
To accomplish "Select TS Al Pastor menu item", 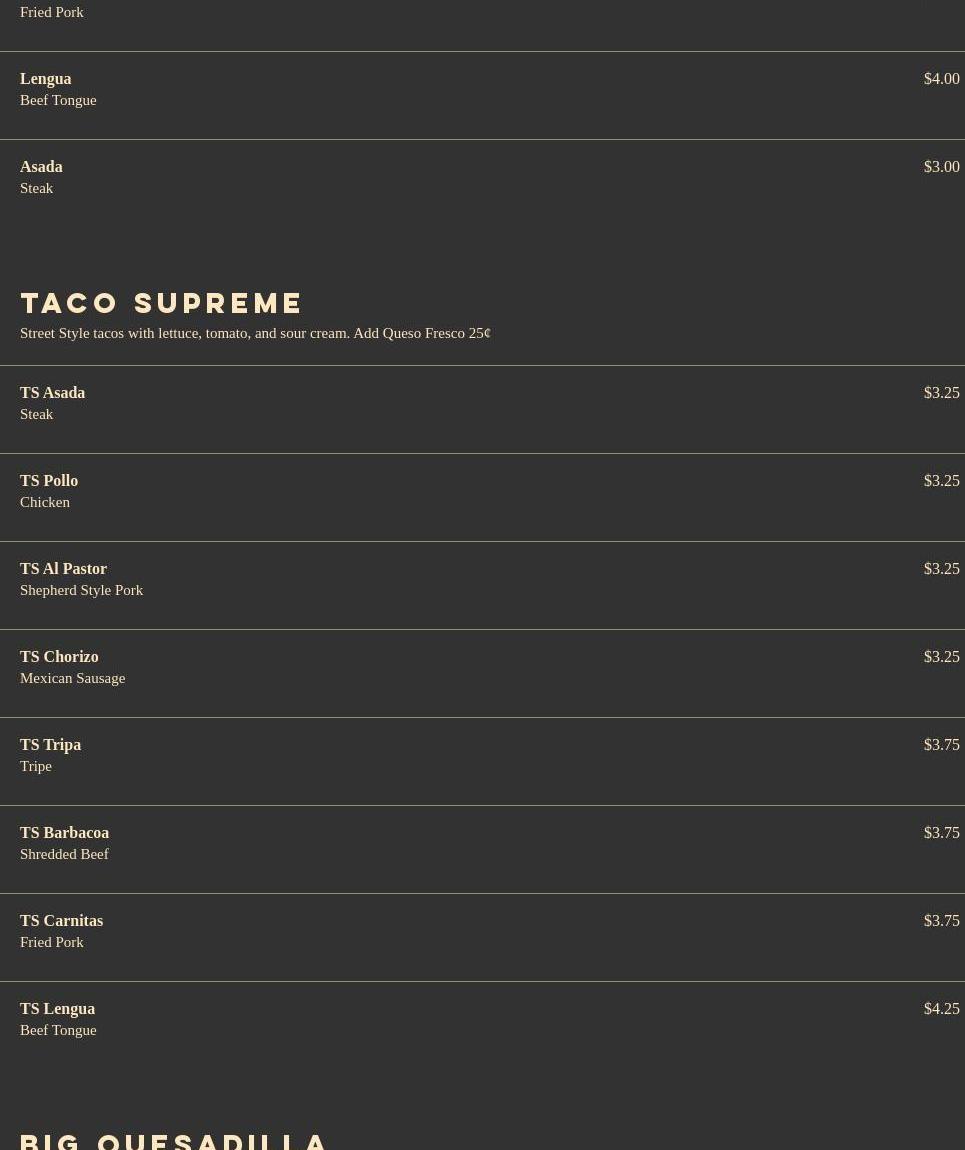I will (482, 585).
